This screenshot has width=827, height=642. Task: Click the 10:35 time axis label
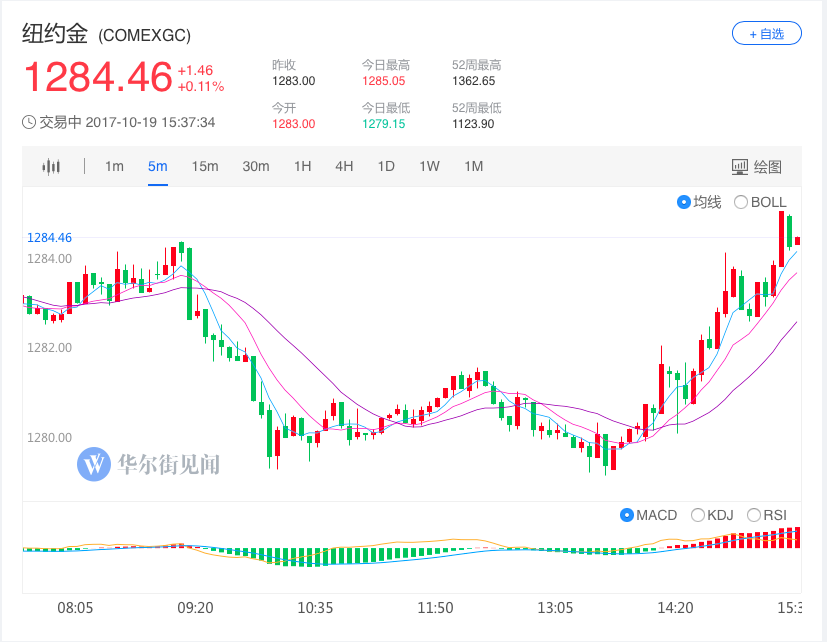315,608
